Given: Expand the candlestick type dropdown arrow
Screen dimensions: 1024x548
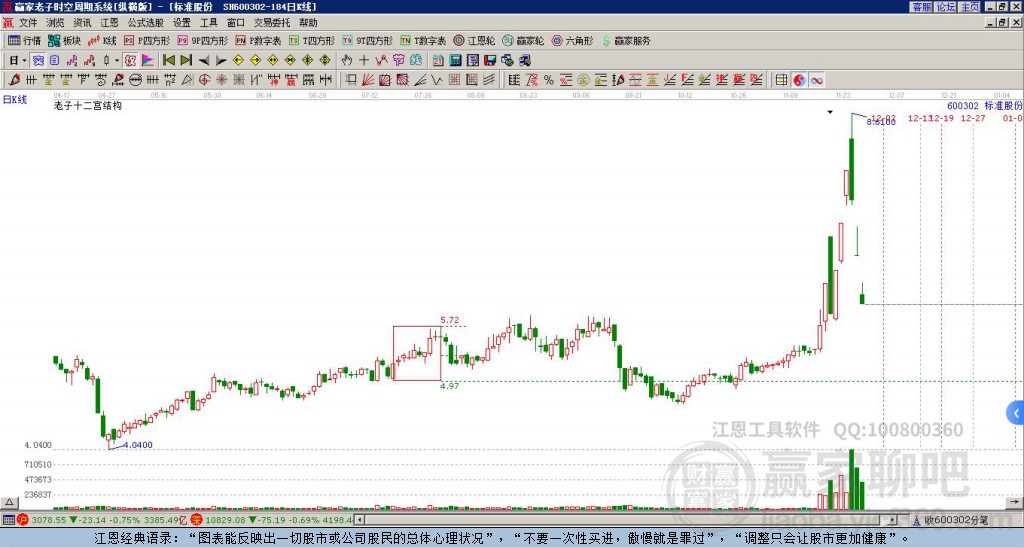Looking at the screenshot, I should click(x=117, y=61).
